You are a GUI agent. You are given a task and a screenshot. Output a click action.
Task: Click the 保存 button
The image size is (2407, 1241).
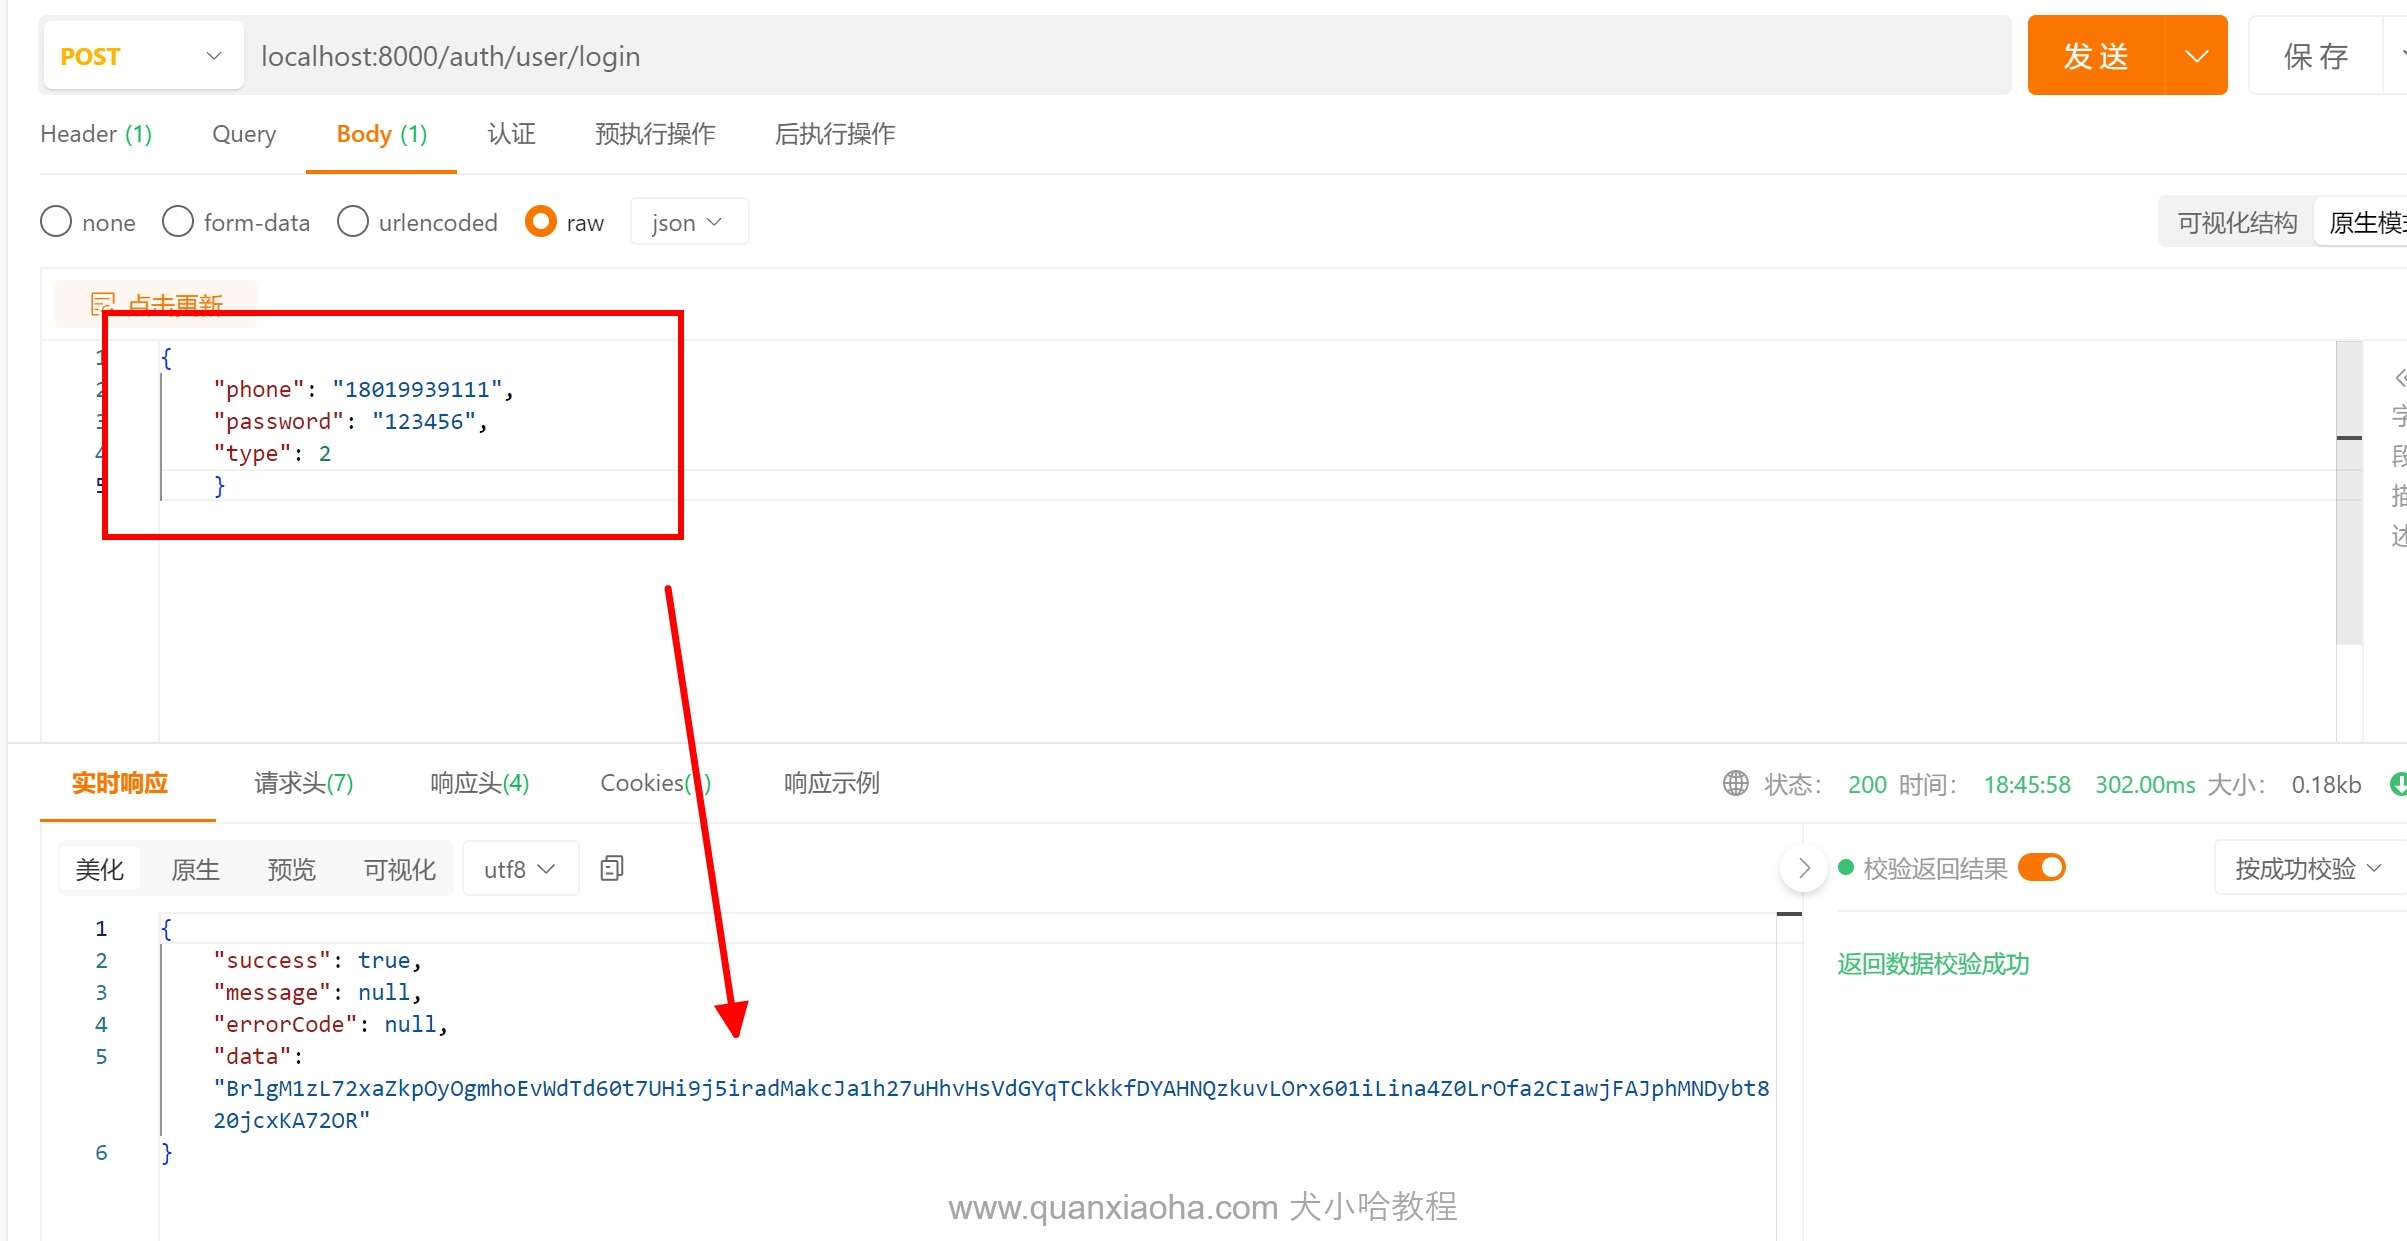click(2315, 56)
